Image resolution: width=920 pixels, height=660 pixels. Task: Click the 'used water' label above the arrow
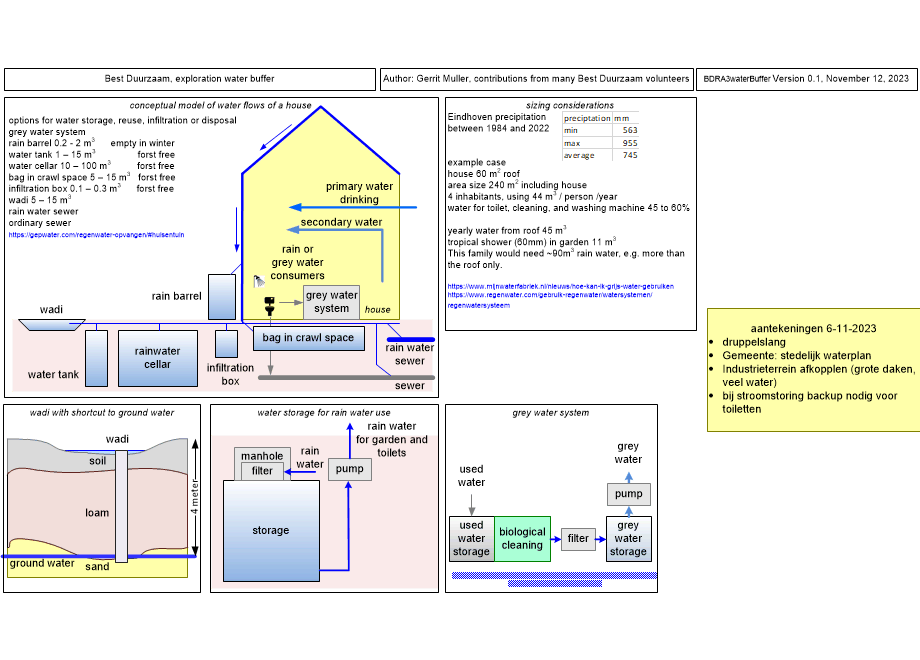point(471,476)
